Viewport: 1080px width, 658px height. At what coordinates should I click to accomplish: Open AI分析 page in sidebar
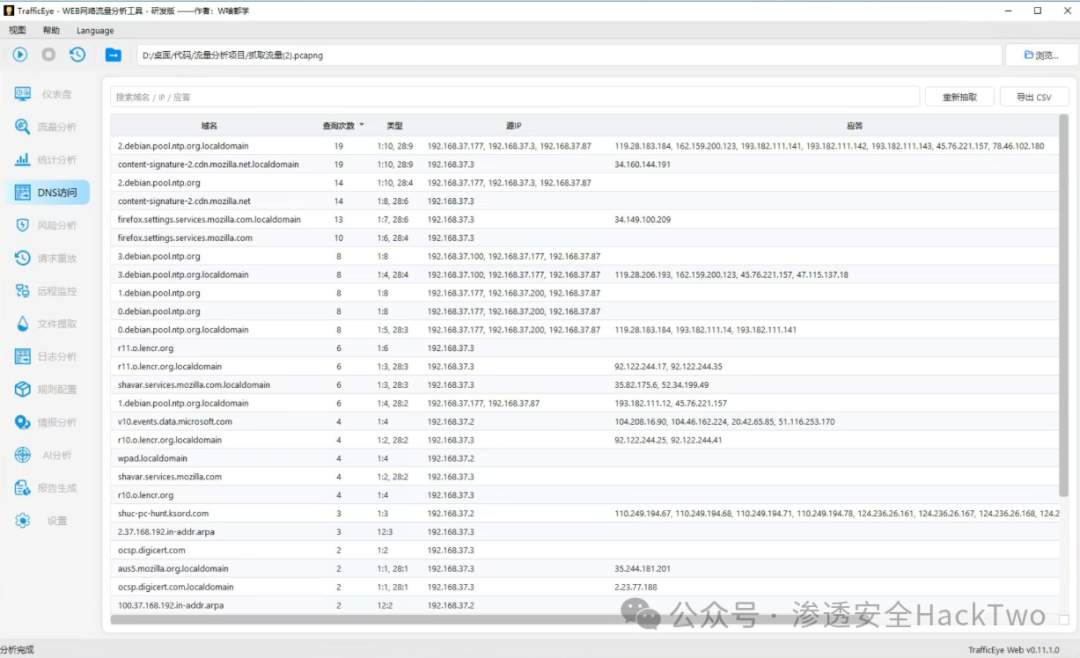point(48,455)
